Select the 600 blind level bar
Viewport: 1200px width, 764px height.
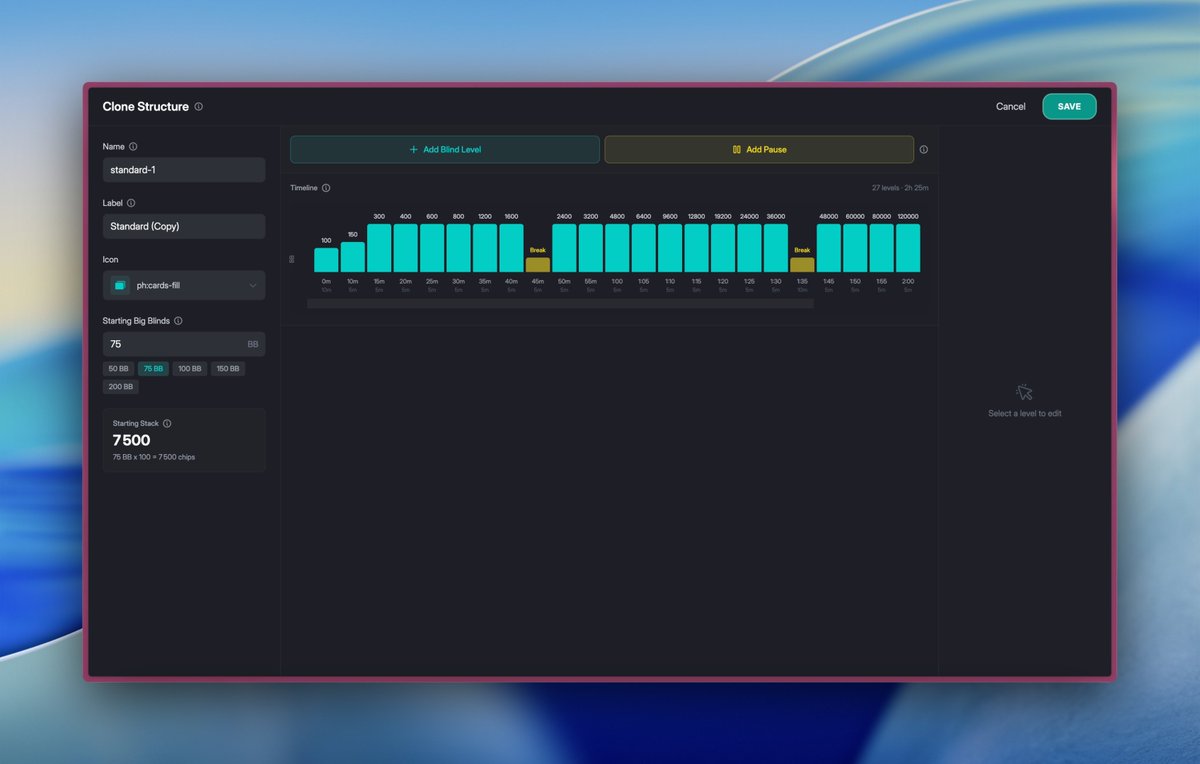(432, 248)
